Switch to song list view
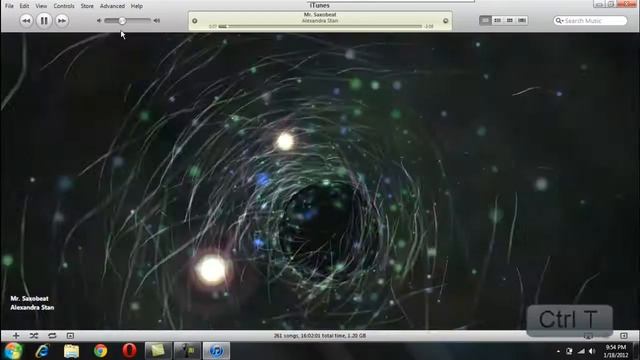The height and width of the screenshot is (360, 640). pos(485,20)
